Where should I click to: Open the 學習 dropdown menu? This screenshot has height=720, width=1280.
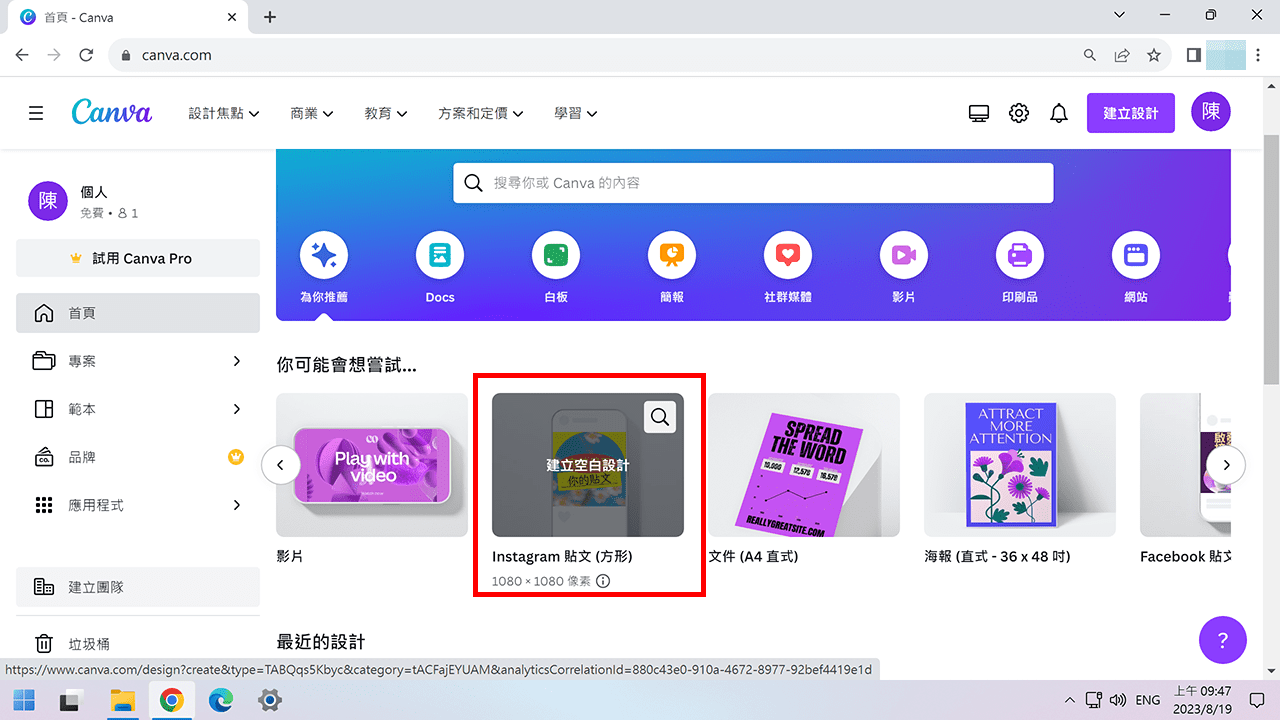click(575, 113)
